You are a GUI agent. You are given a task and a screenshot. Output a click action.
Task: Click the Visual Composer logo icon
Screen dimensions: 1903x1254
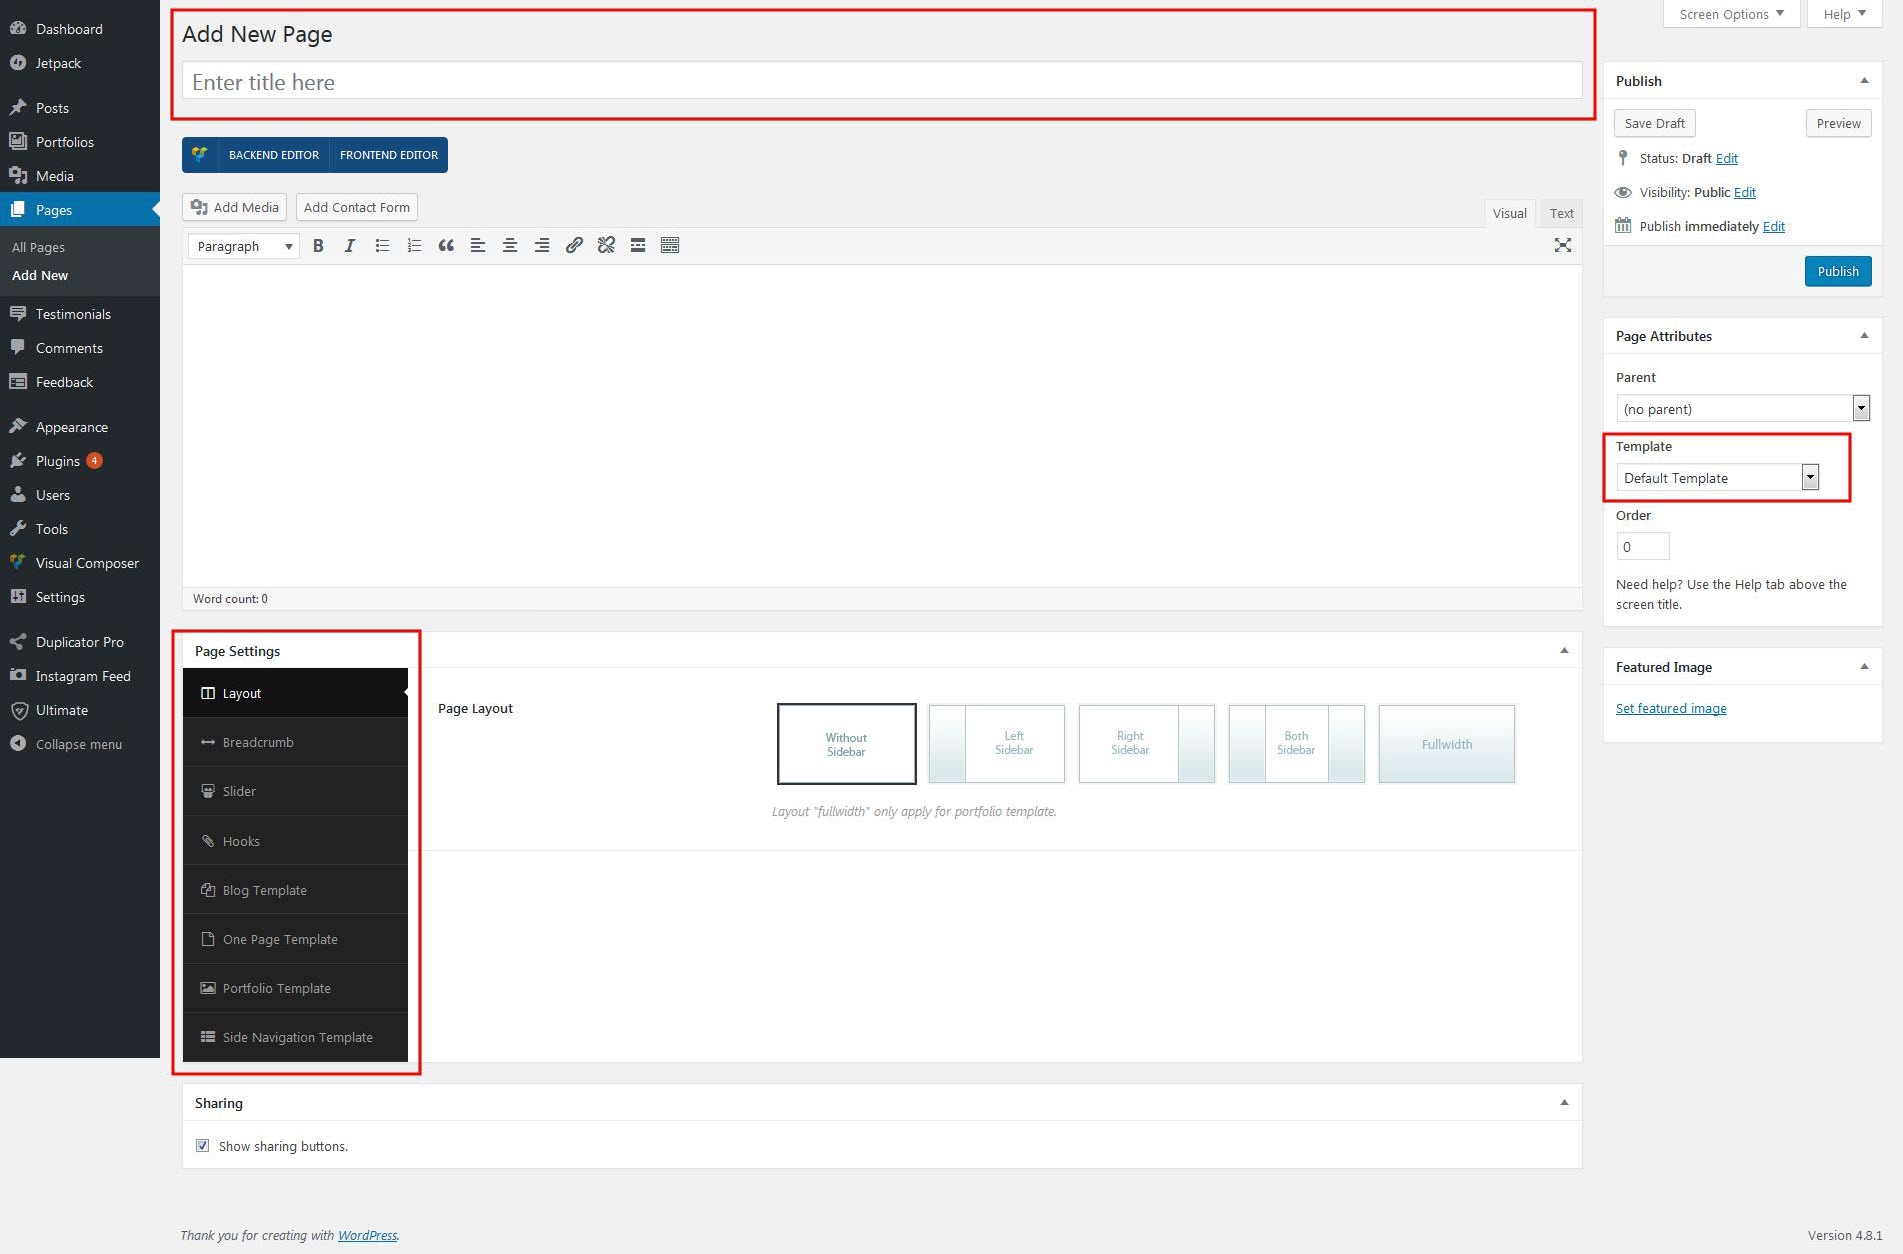coord(200,155)
